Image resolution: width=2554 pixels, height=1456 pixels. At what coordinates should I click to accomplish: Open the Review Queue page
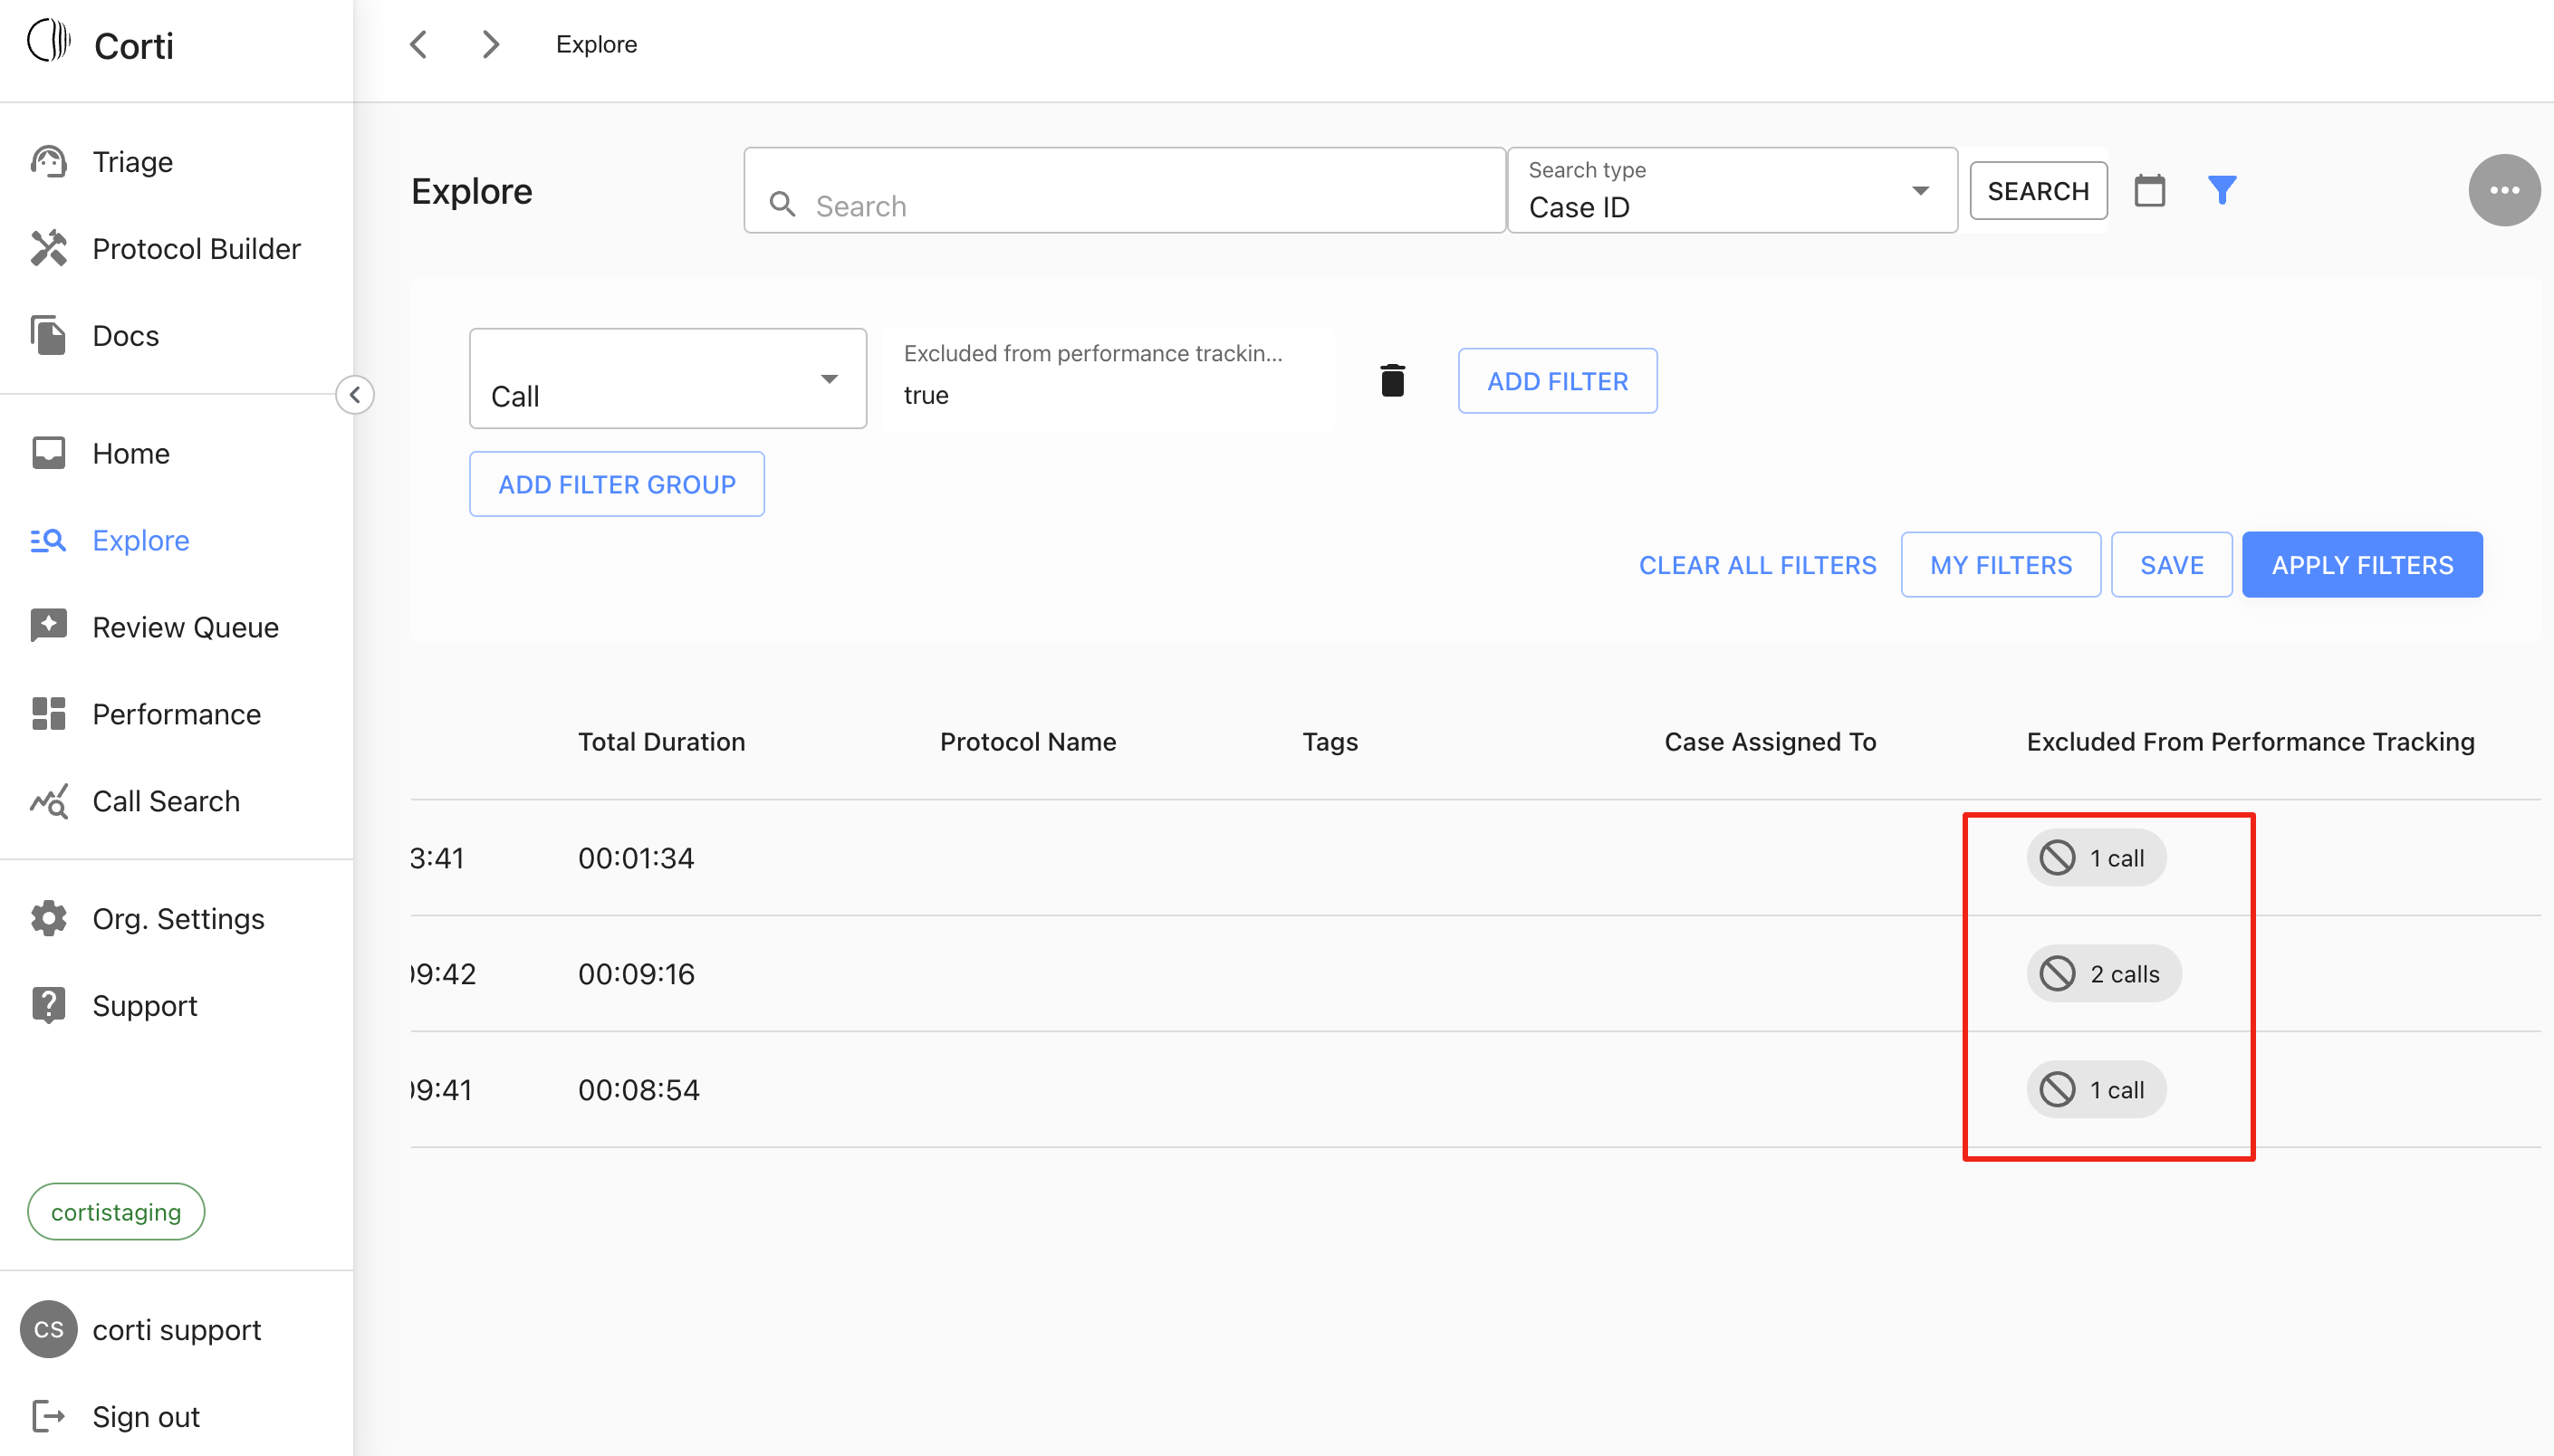click(185, 627)
